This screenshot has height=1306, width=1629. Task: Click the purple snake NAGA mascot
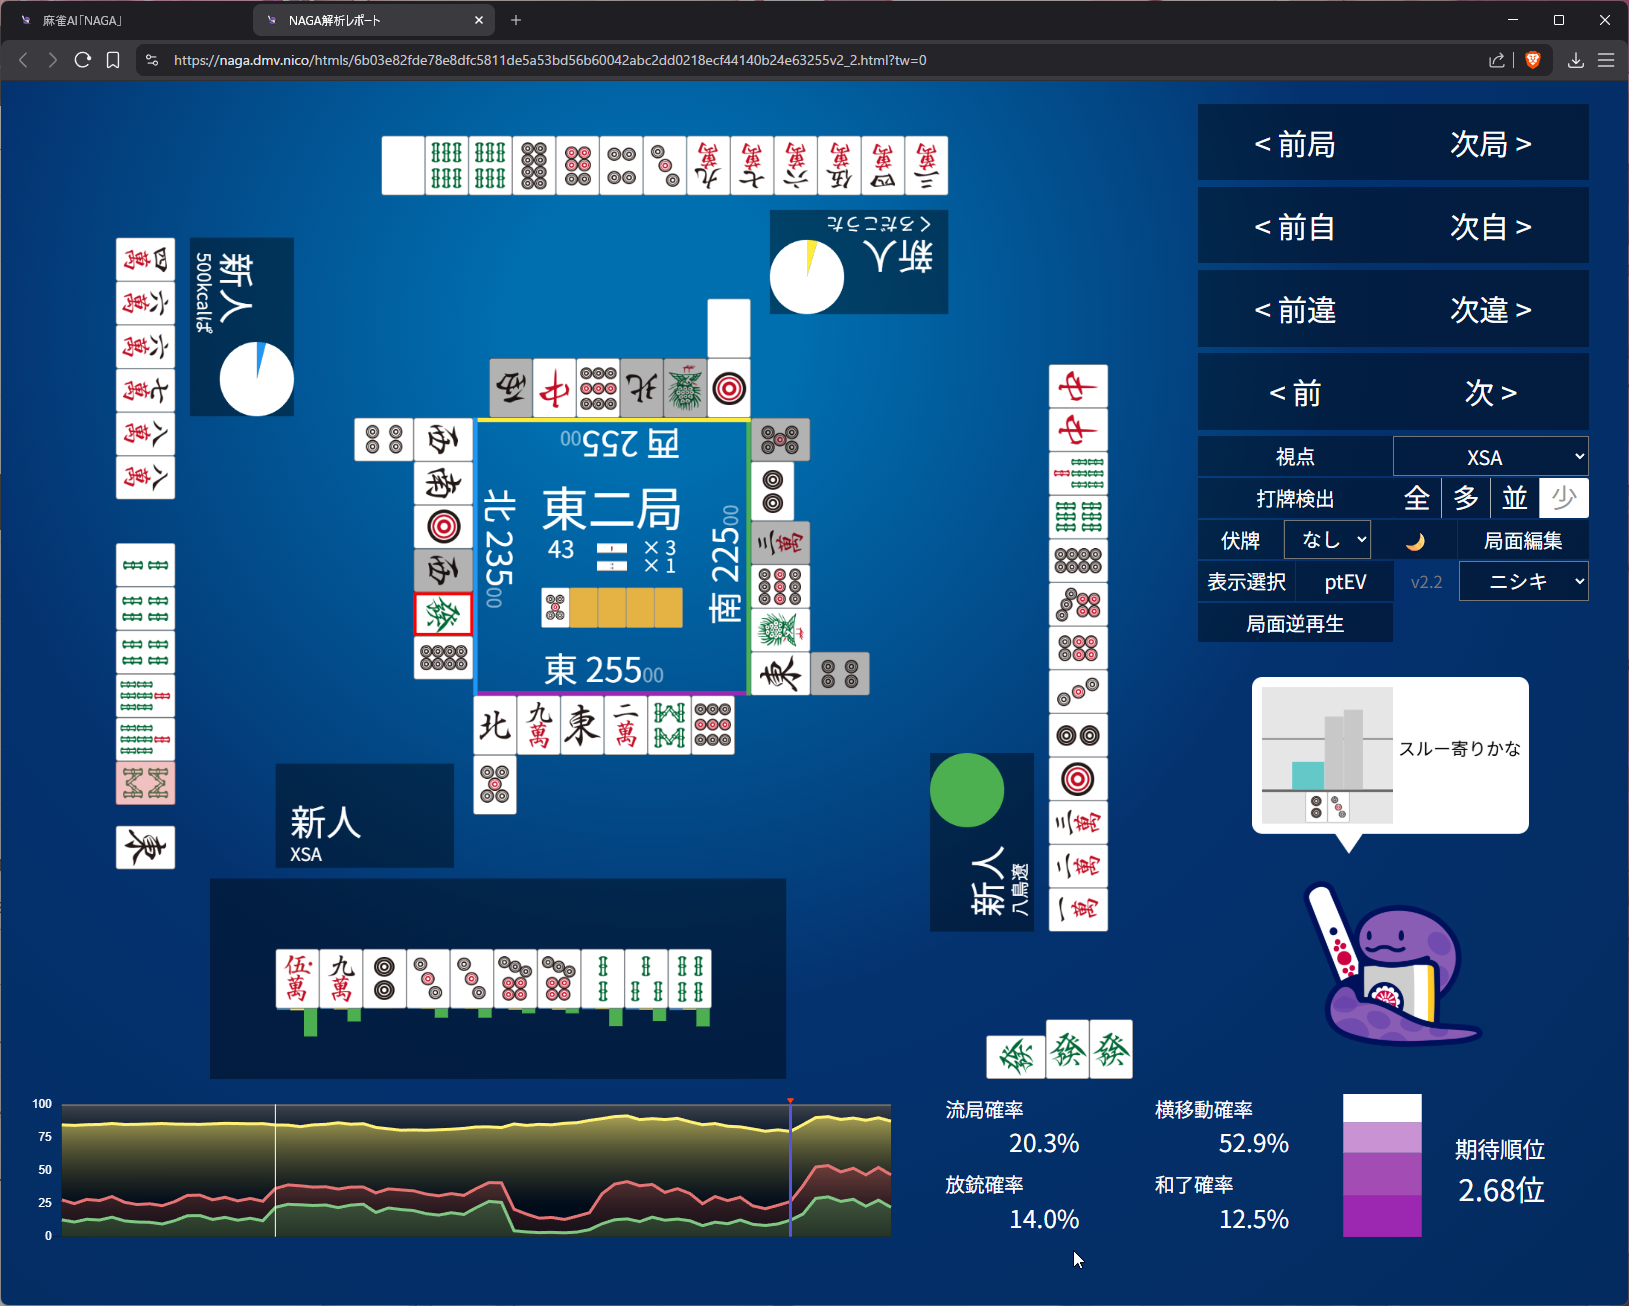(1394, 968)
